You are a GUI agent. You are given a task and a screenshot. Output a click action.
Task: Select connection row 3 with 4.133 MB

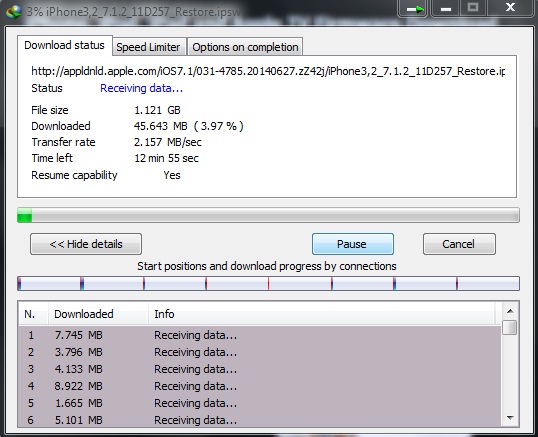coord(260,369)
